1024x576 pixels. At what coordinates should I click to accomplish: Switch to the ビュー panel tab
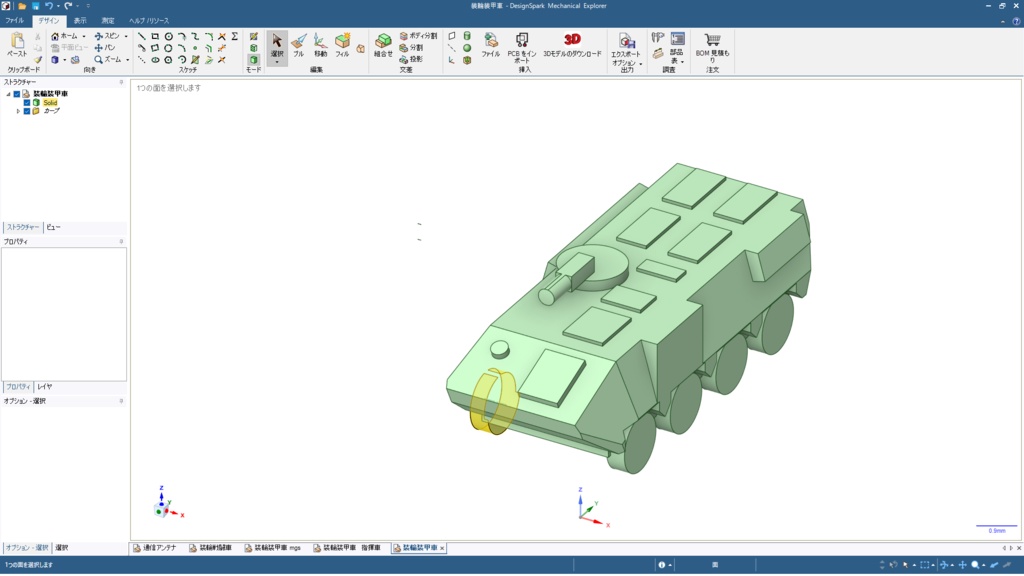pos(54,227)
